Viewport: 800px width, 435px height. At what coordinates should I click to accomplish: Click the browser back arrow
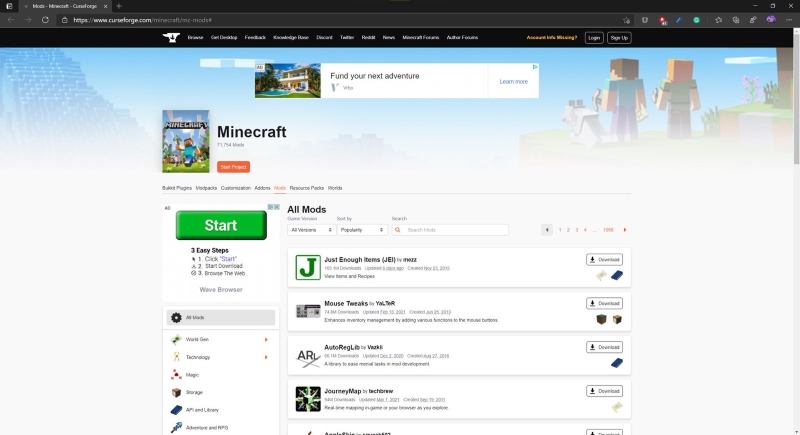tap(11, 20)
